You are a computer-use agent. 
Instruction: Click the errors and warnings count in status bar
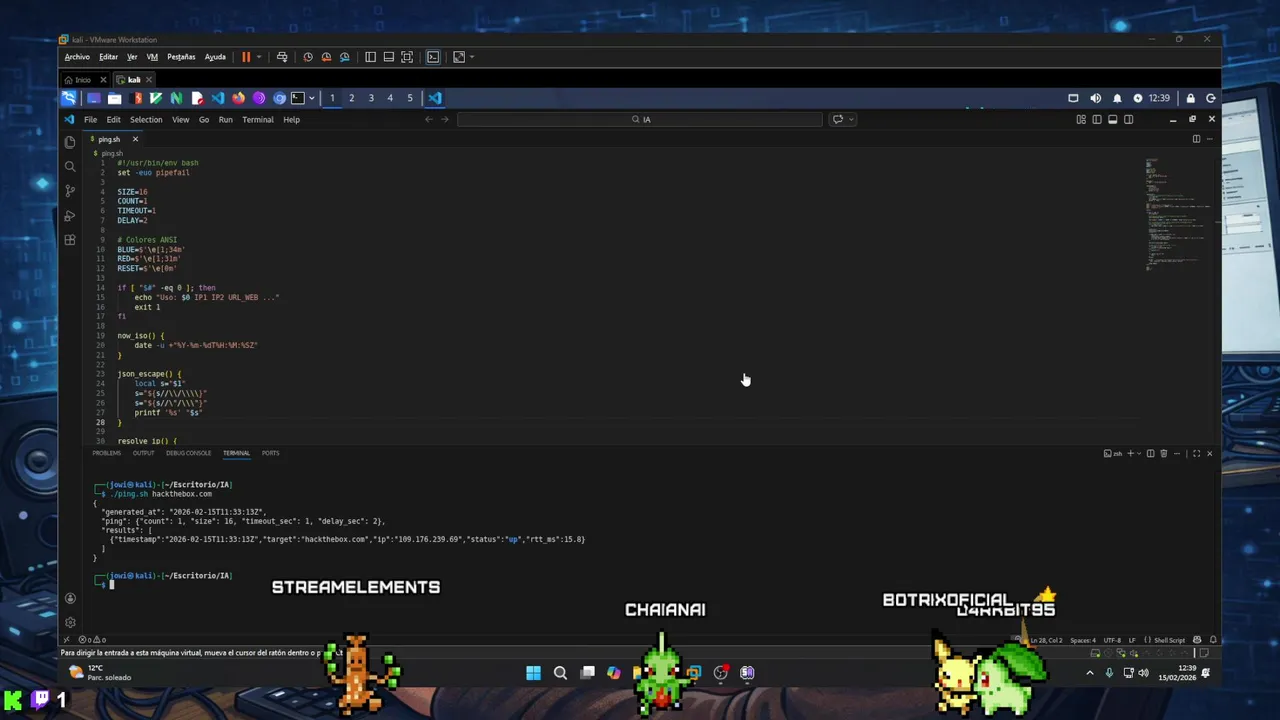pyautogui.click(x=92, y=640)
